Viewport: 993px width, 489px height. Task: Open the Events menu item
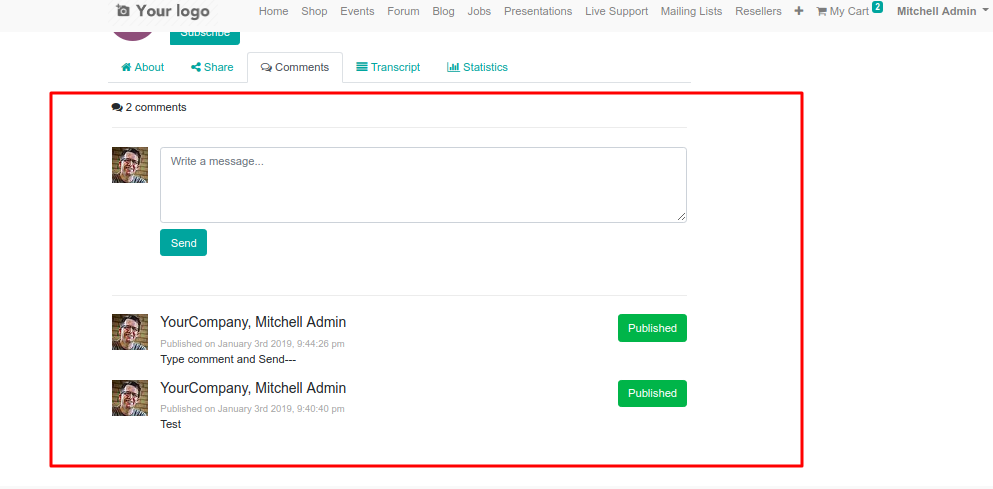click(357, 11)
